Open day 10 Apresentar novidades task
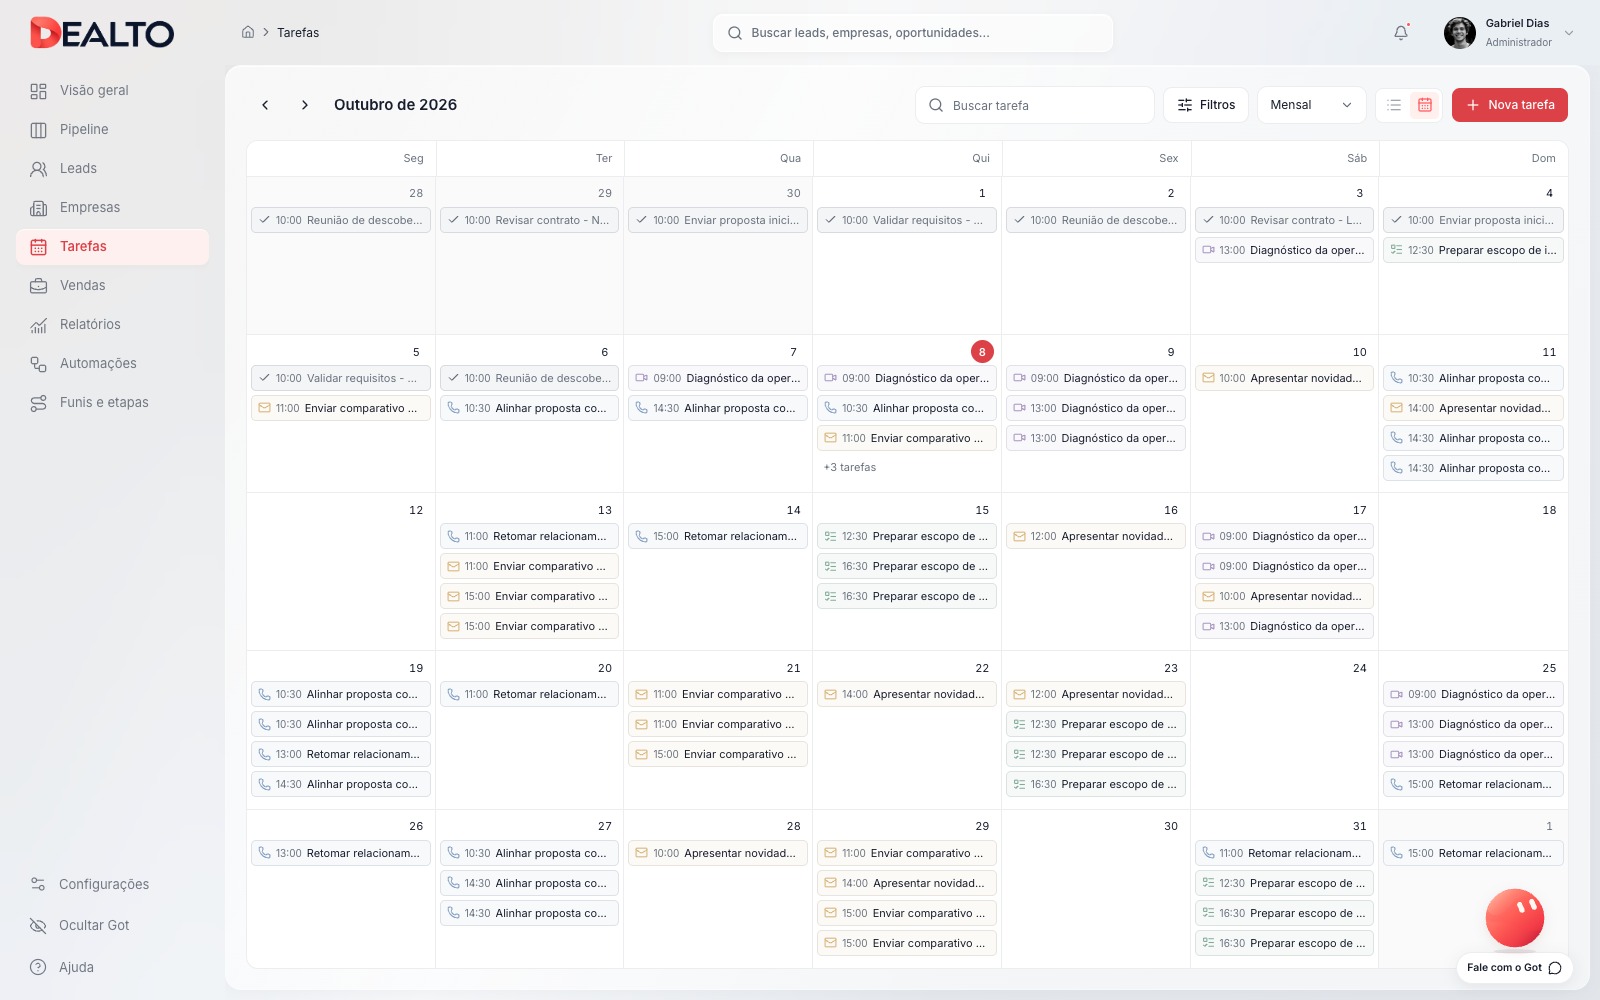 (x=1285, y=378)
